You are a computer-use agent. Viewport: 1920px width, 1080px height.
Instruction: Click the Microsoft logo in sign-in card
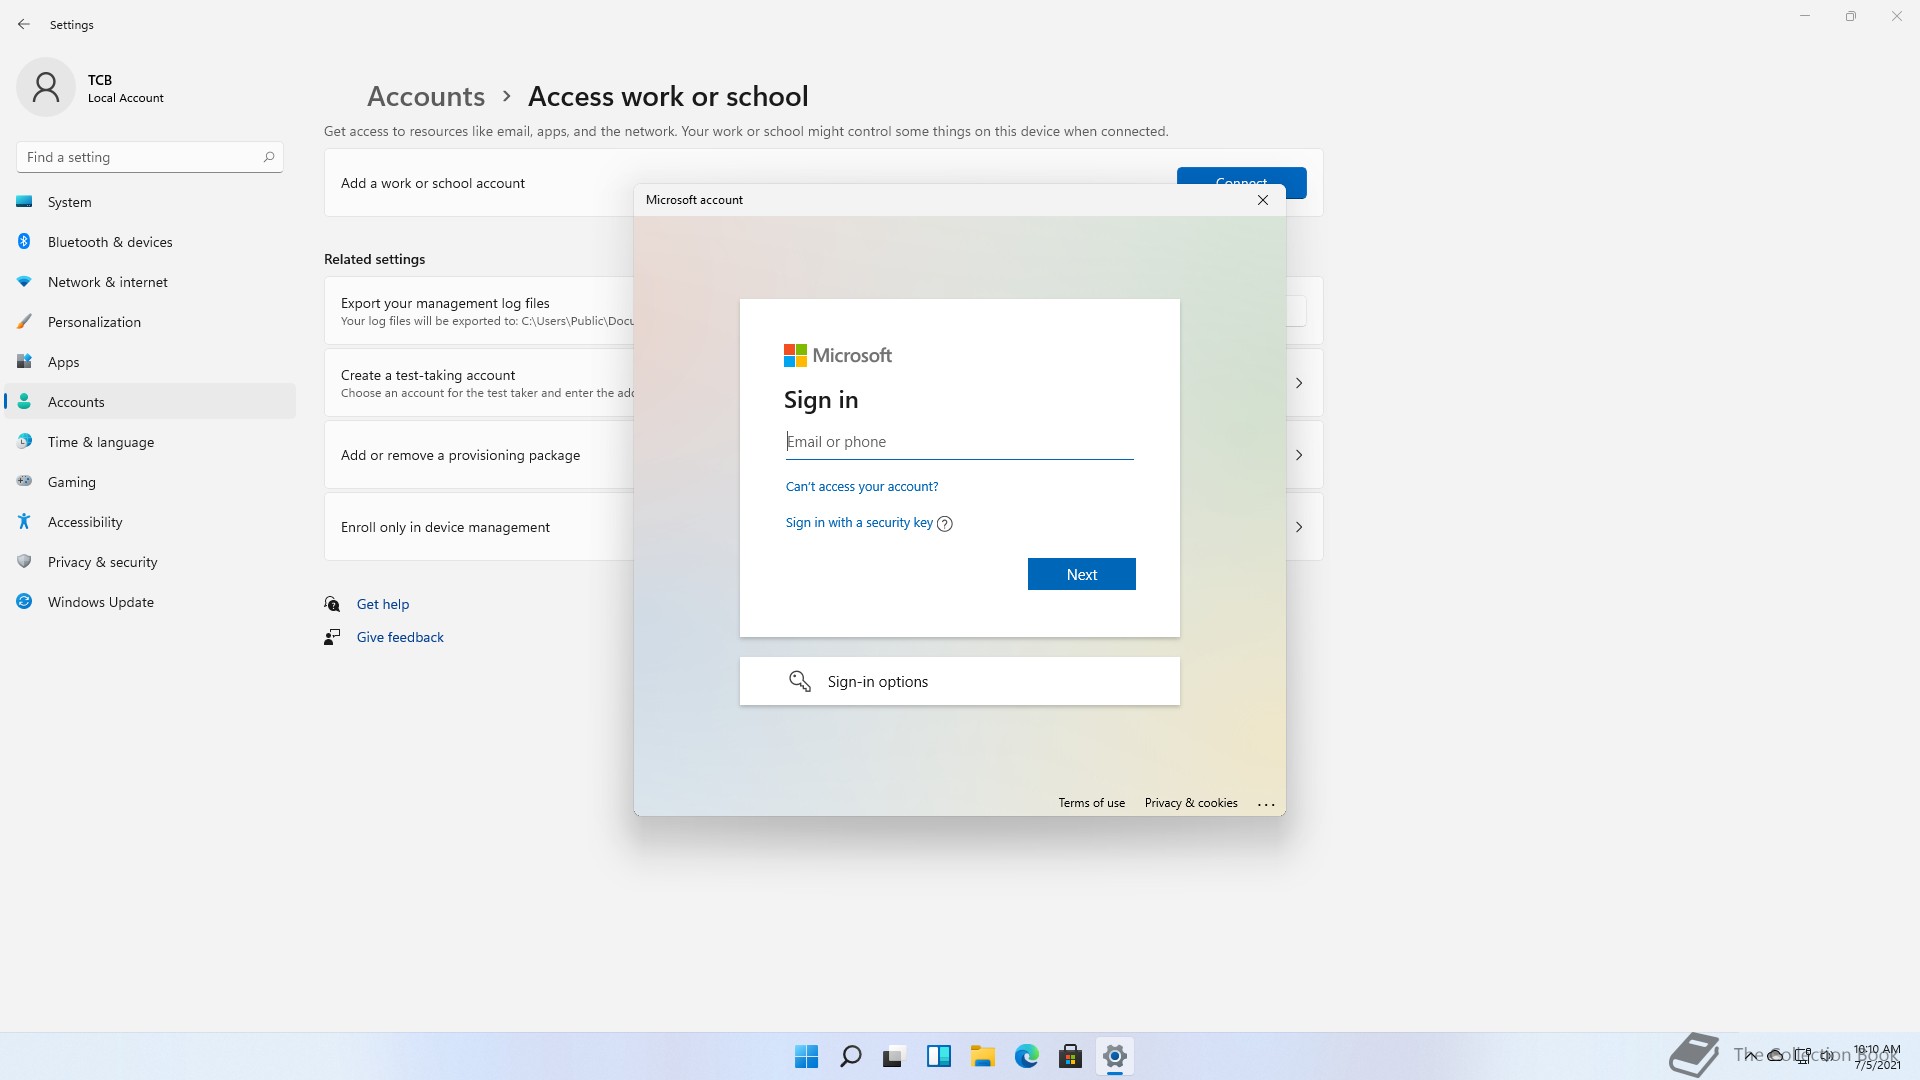click(838, 355)
